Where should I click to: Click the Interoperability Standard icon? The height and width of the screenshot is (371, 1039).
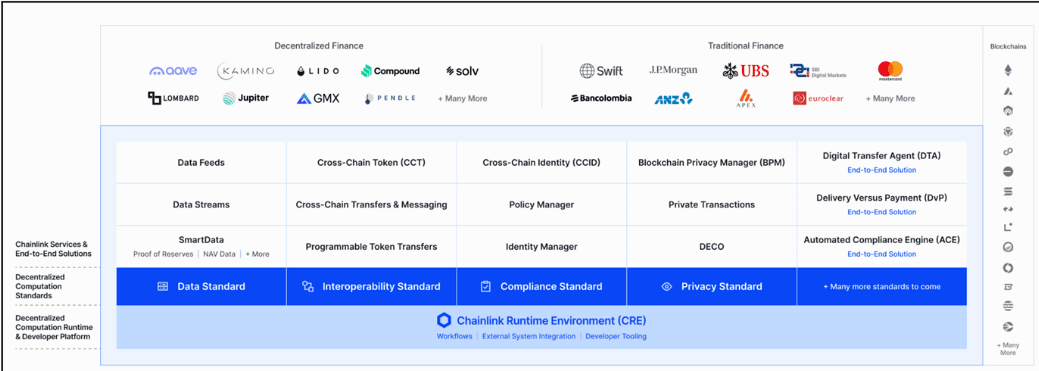tap(307, 287)
